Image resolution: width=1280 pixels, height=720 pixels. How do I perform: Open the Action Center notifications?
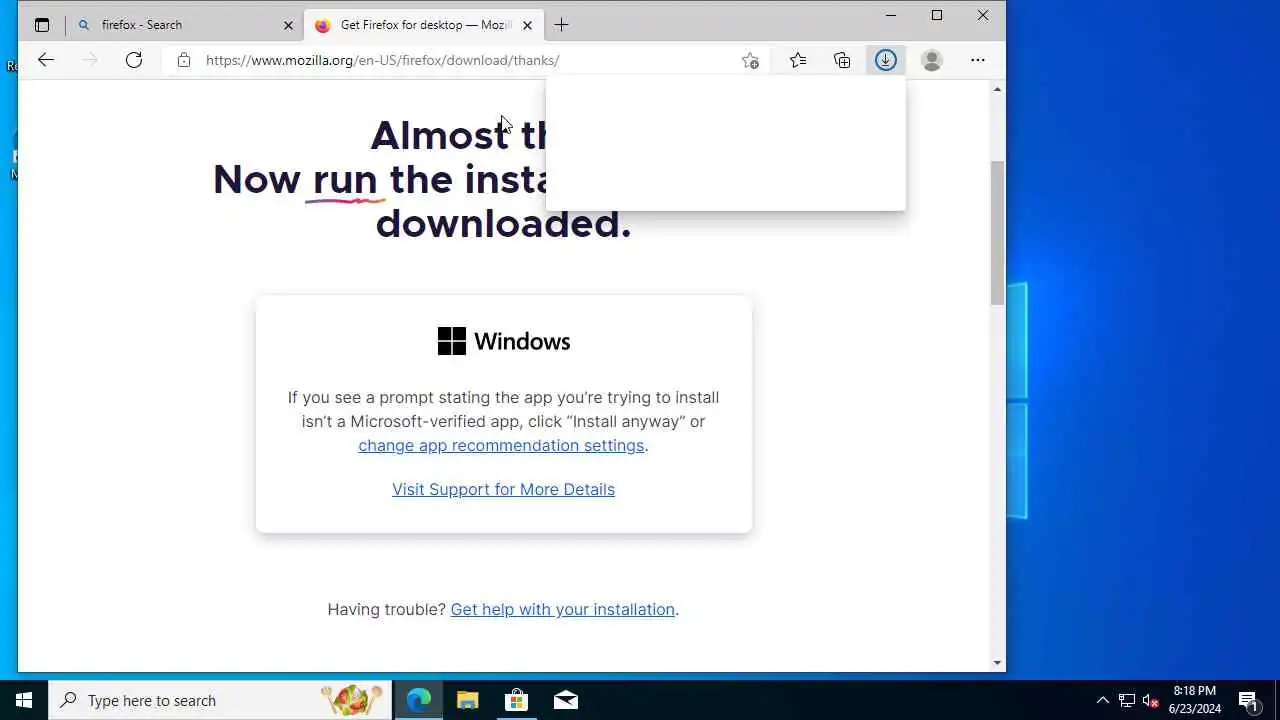[1248, 700]
